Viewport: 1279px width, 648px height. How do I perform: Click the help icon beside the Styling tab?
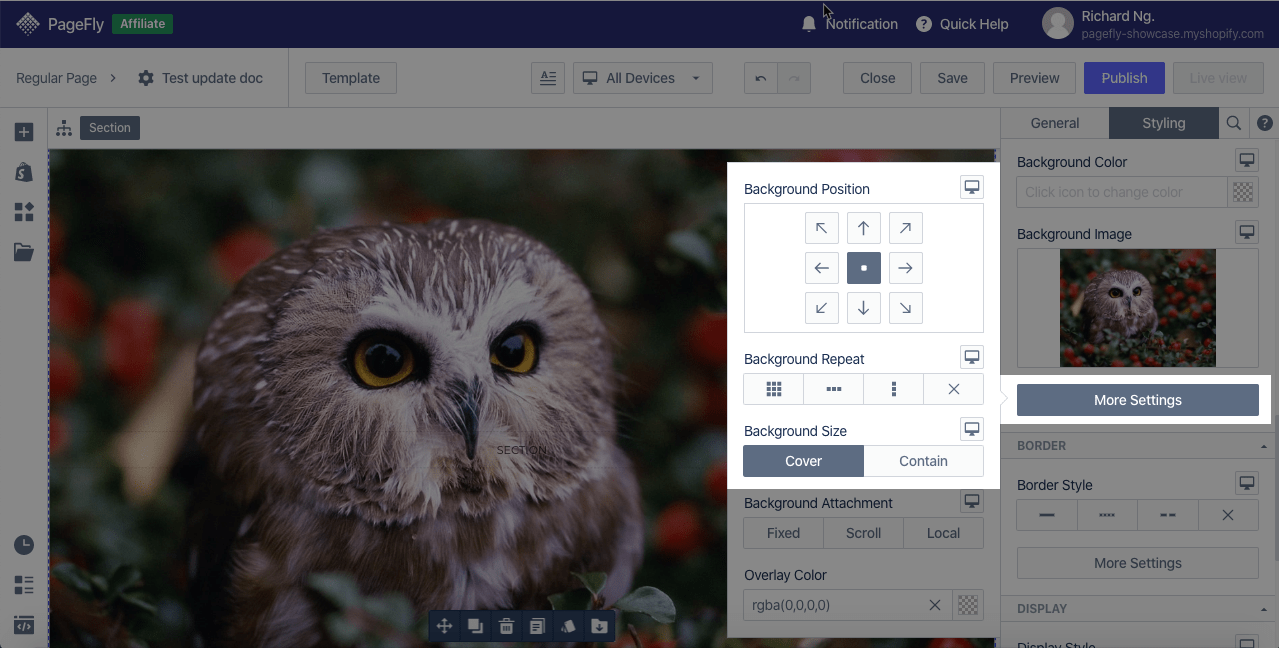coord(1265,123)
